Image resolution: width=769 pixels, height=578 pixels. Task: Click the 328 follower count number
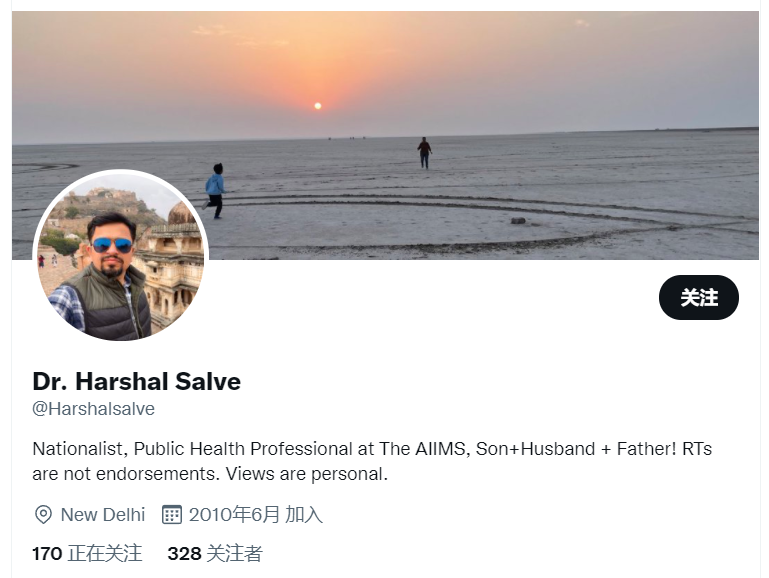coord(184,553)
